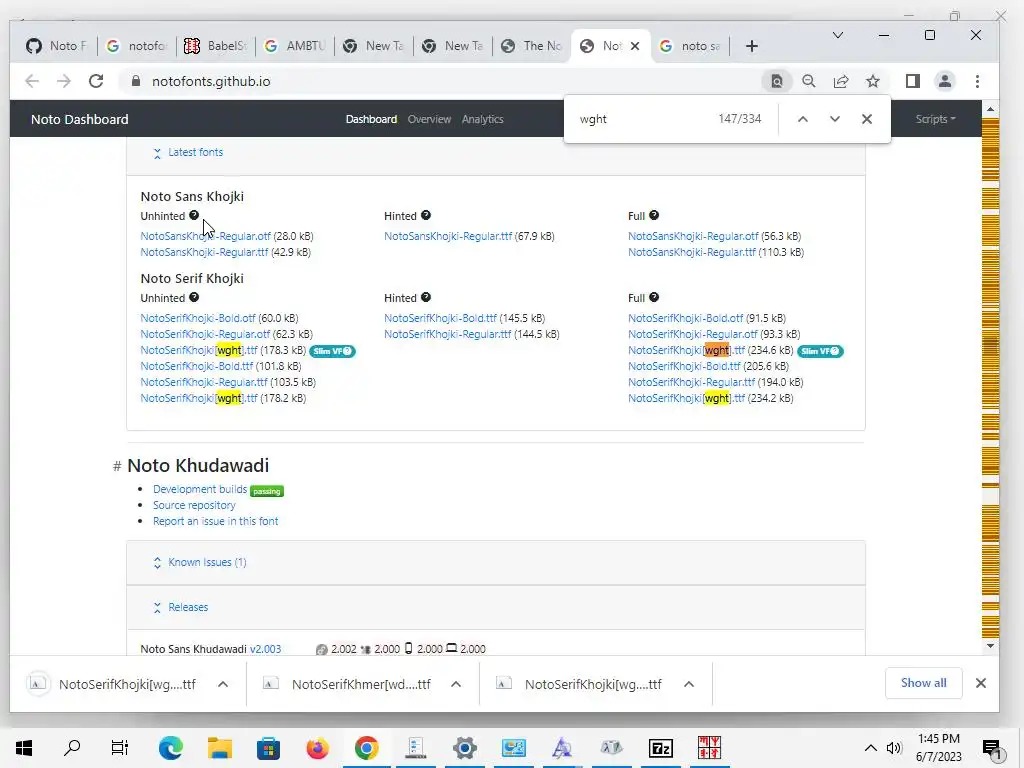Image resolution: width=1024 pixels, height=768 pixels.
Task: Download NotoSansKhojki-Regular.otf (28.0 kB)
Action: point(205,236)
